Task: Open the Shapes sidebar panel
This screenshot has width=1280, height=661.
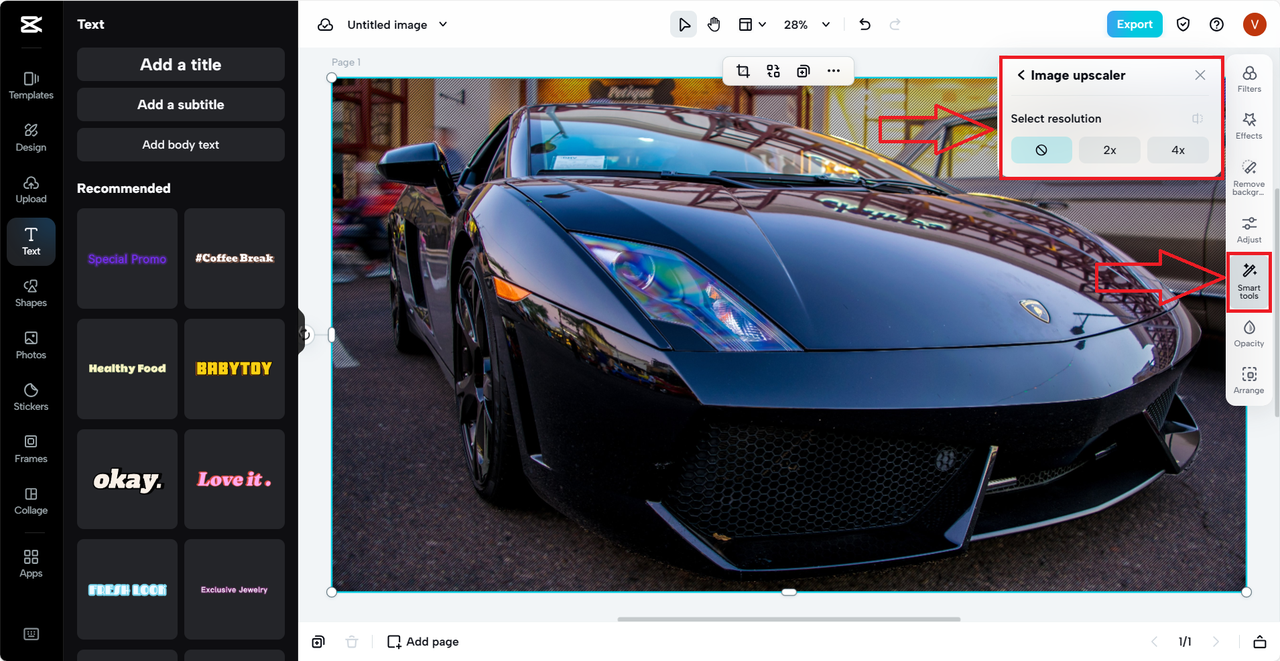Action: point(31,293)
